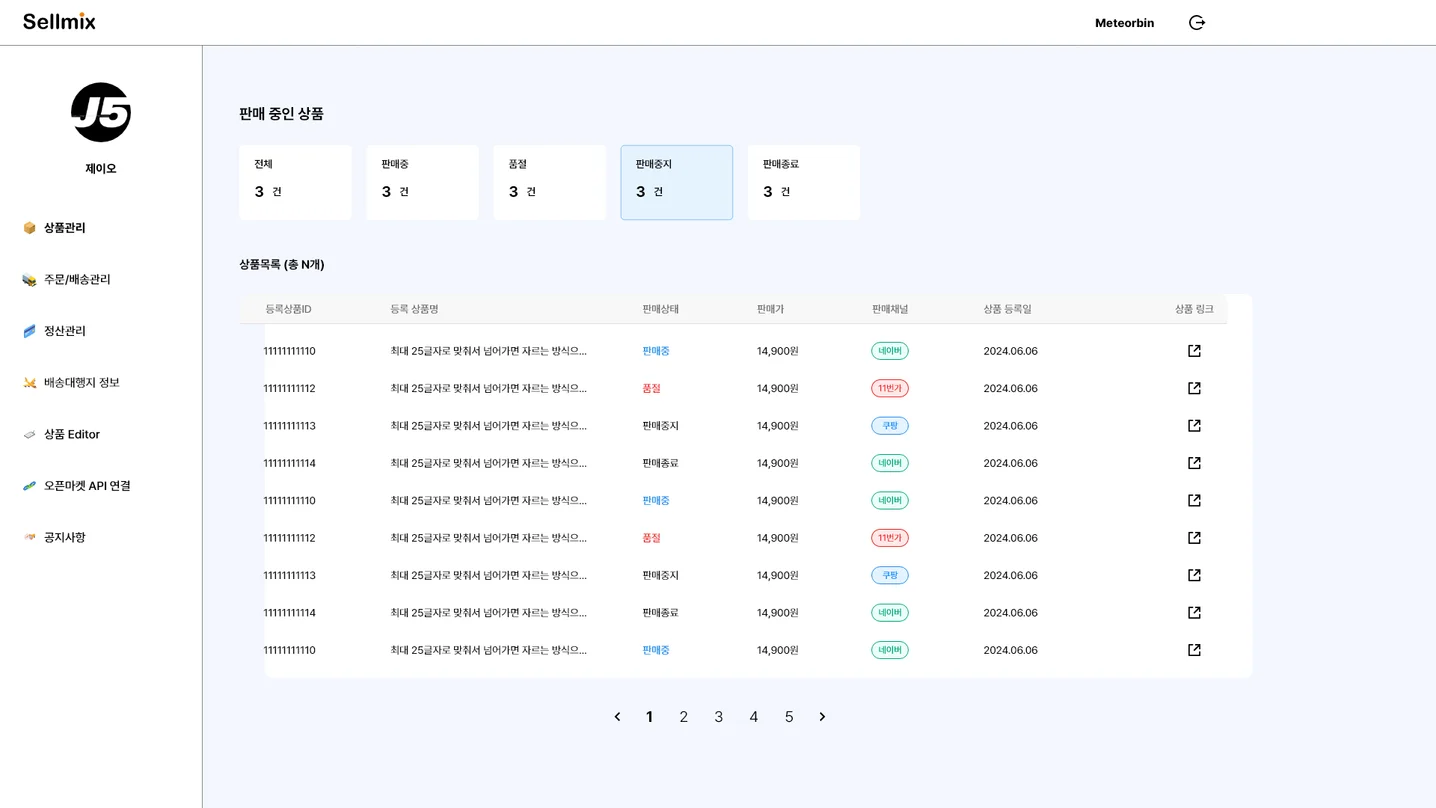Click the 쿠팡 badge in third row
This screenshot has height=808, width=1436.
890,426
